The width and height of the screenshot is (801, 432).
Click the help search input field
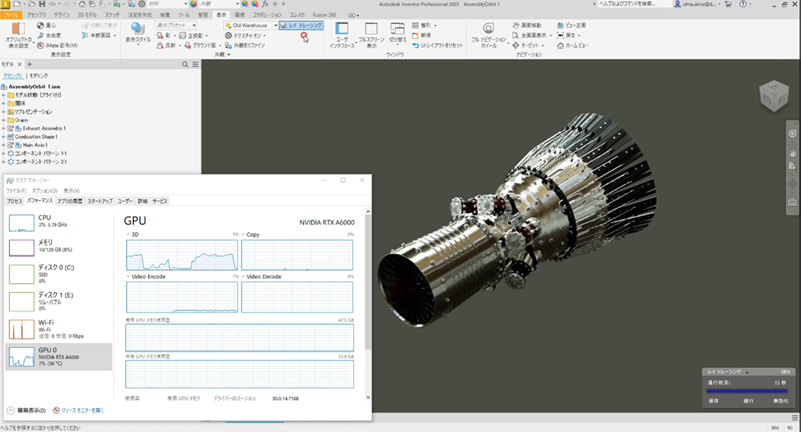(x=633, y=4)
